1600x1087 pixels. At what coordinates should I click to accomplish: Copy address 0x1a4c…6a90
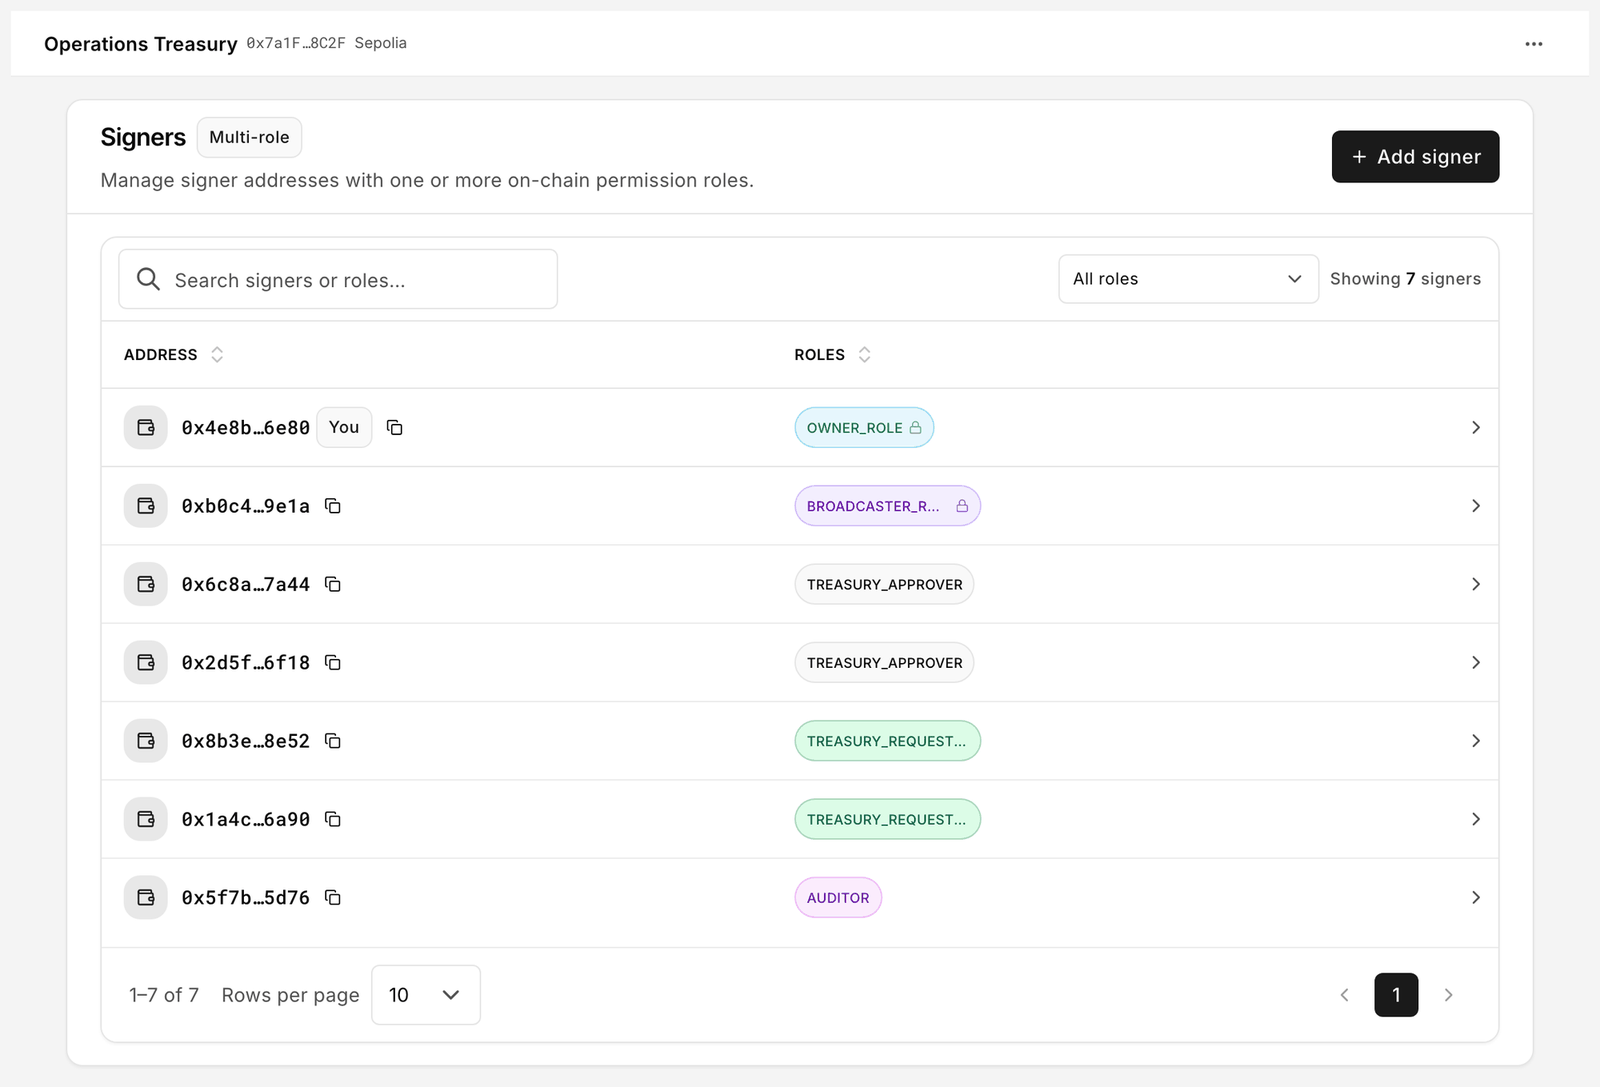click(333, 819)
